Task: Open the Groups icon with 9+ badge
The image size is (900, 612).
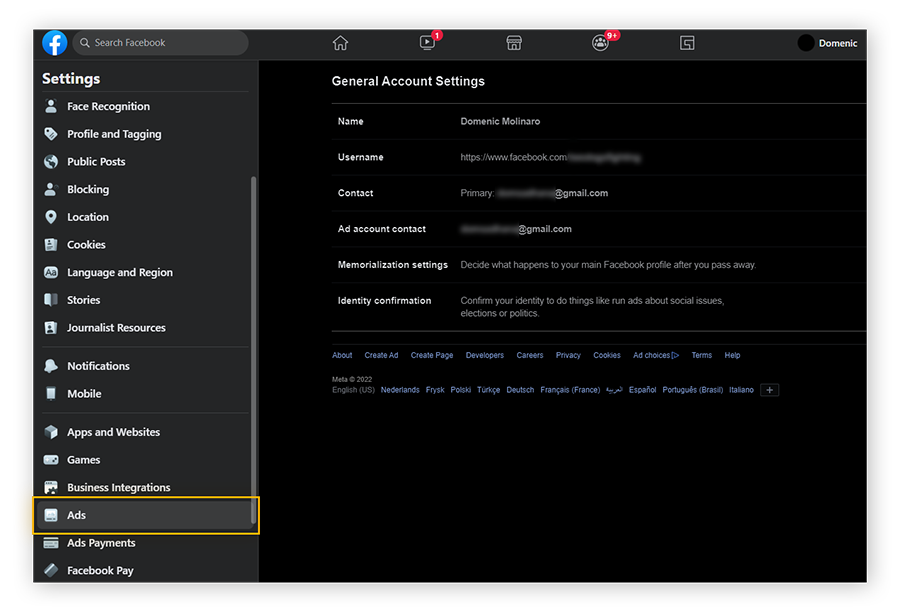Action: pyautogui.click(x=600, y=43)
